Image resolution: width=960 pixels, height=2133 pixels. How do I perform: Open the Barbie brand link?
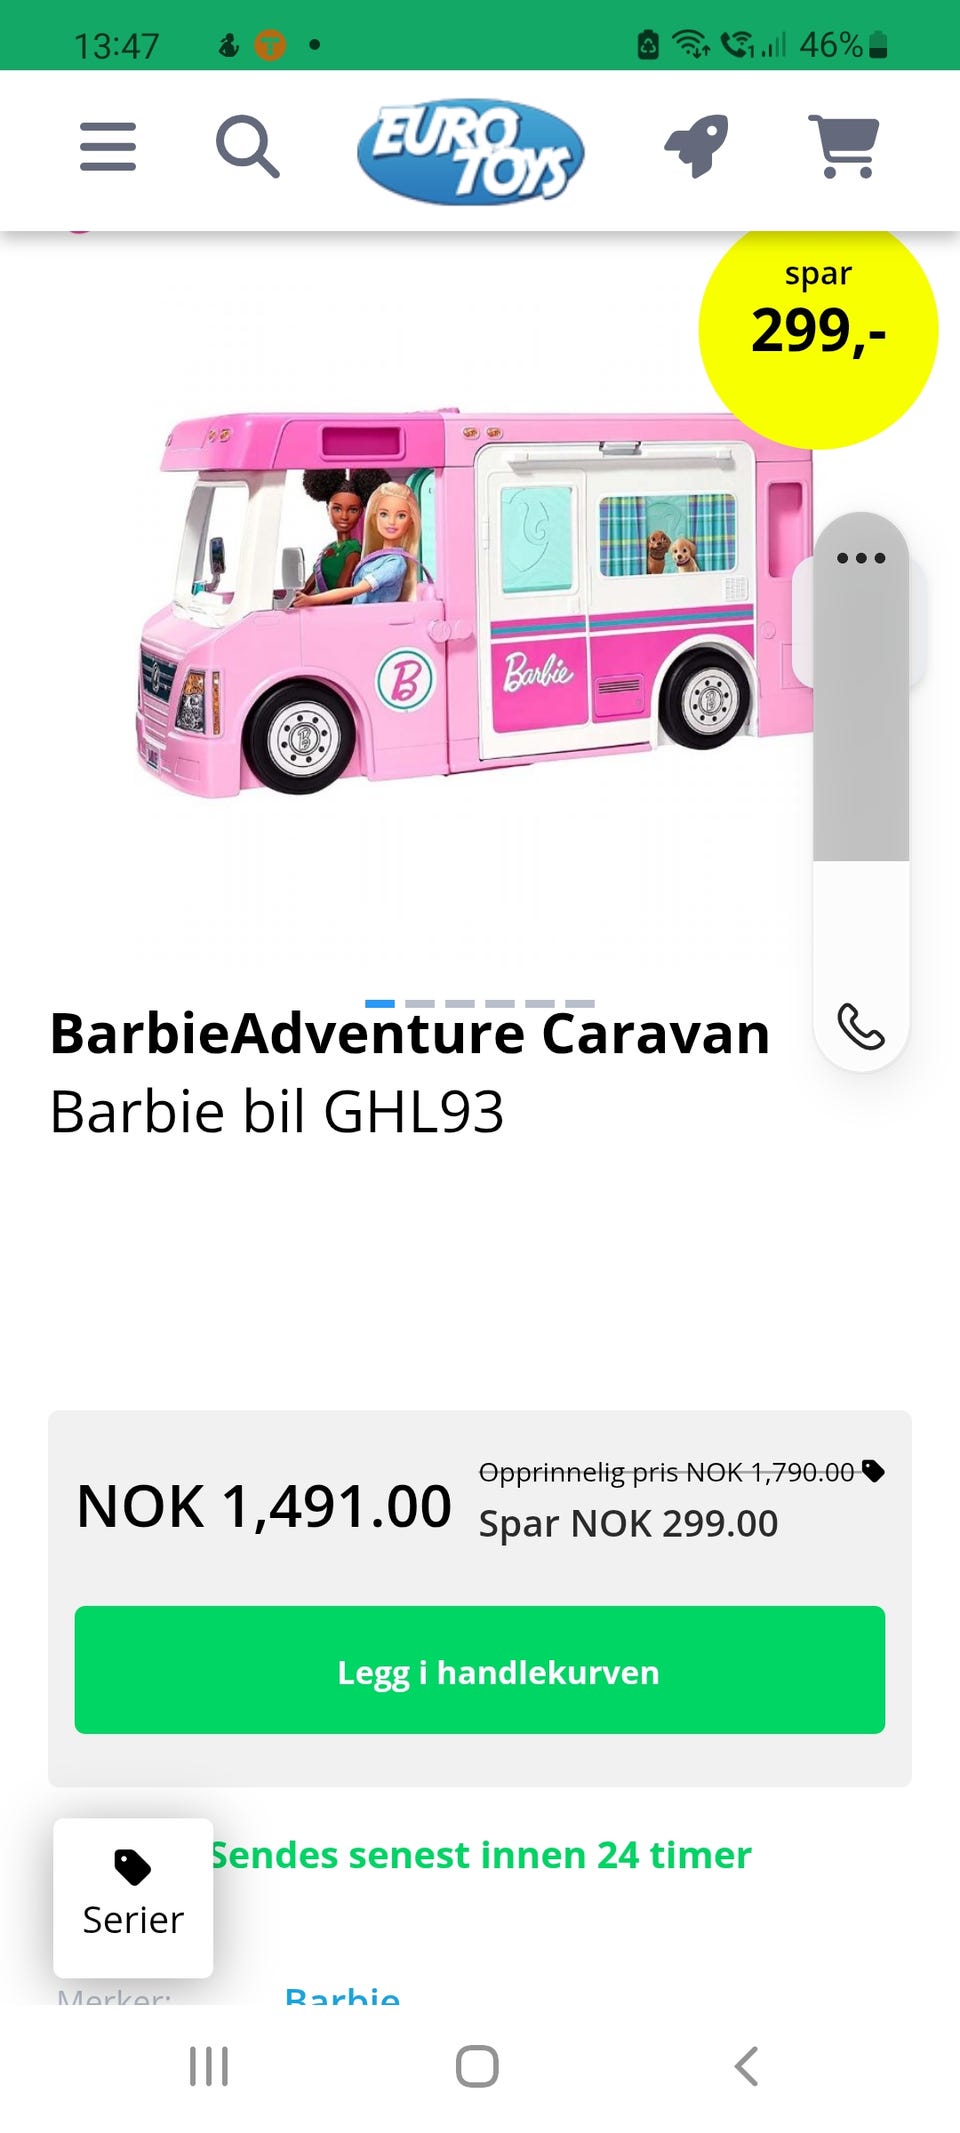(342, 1995)
